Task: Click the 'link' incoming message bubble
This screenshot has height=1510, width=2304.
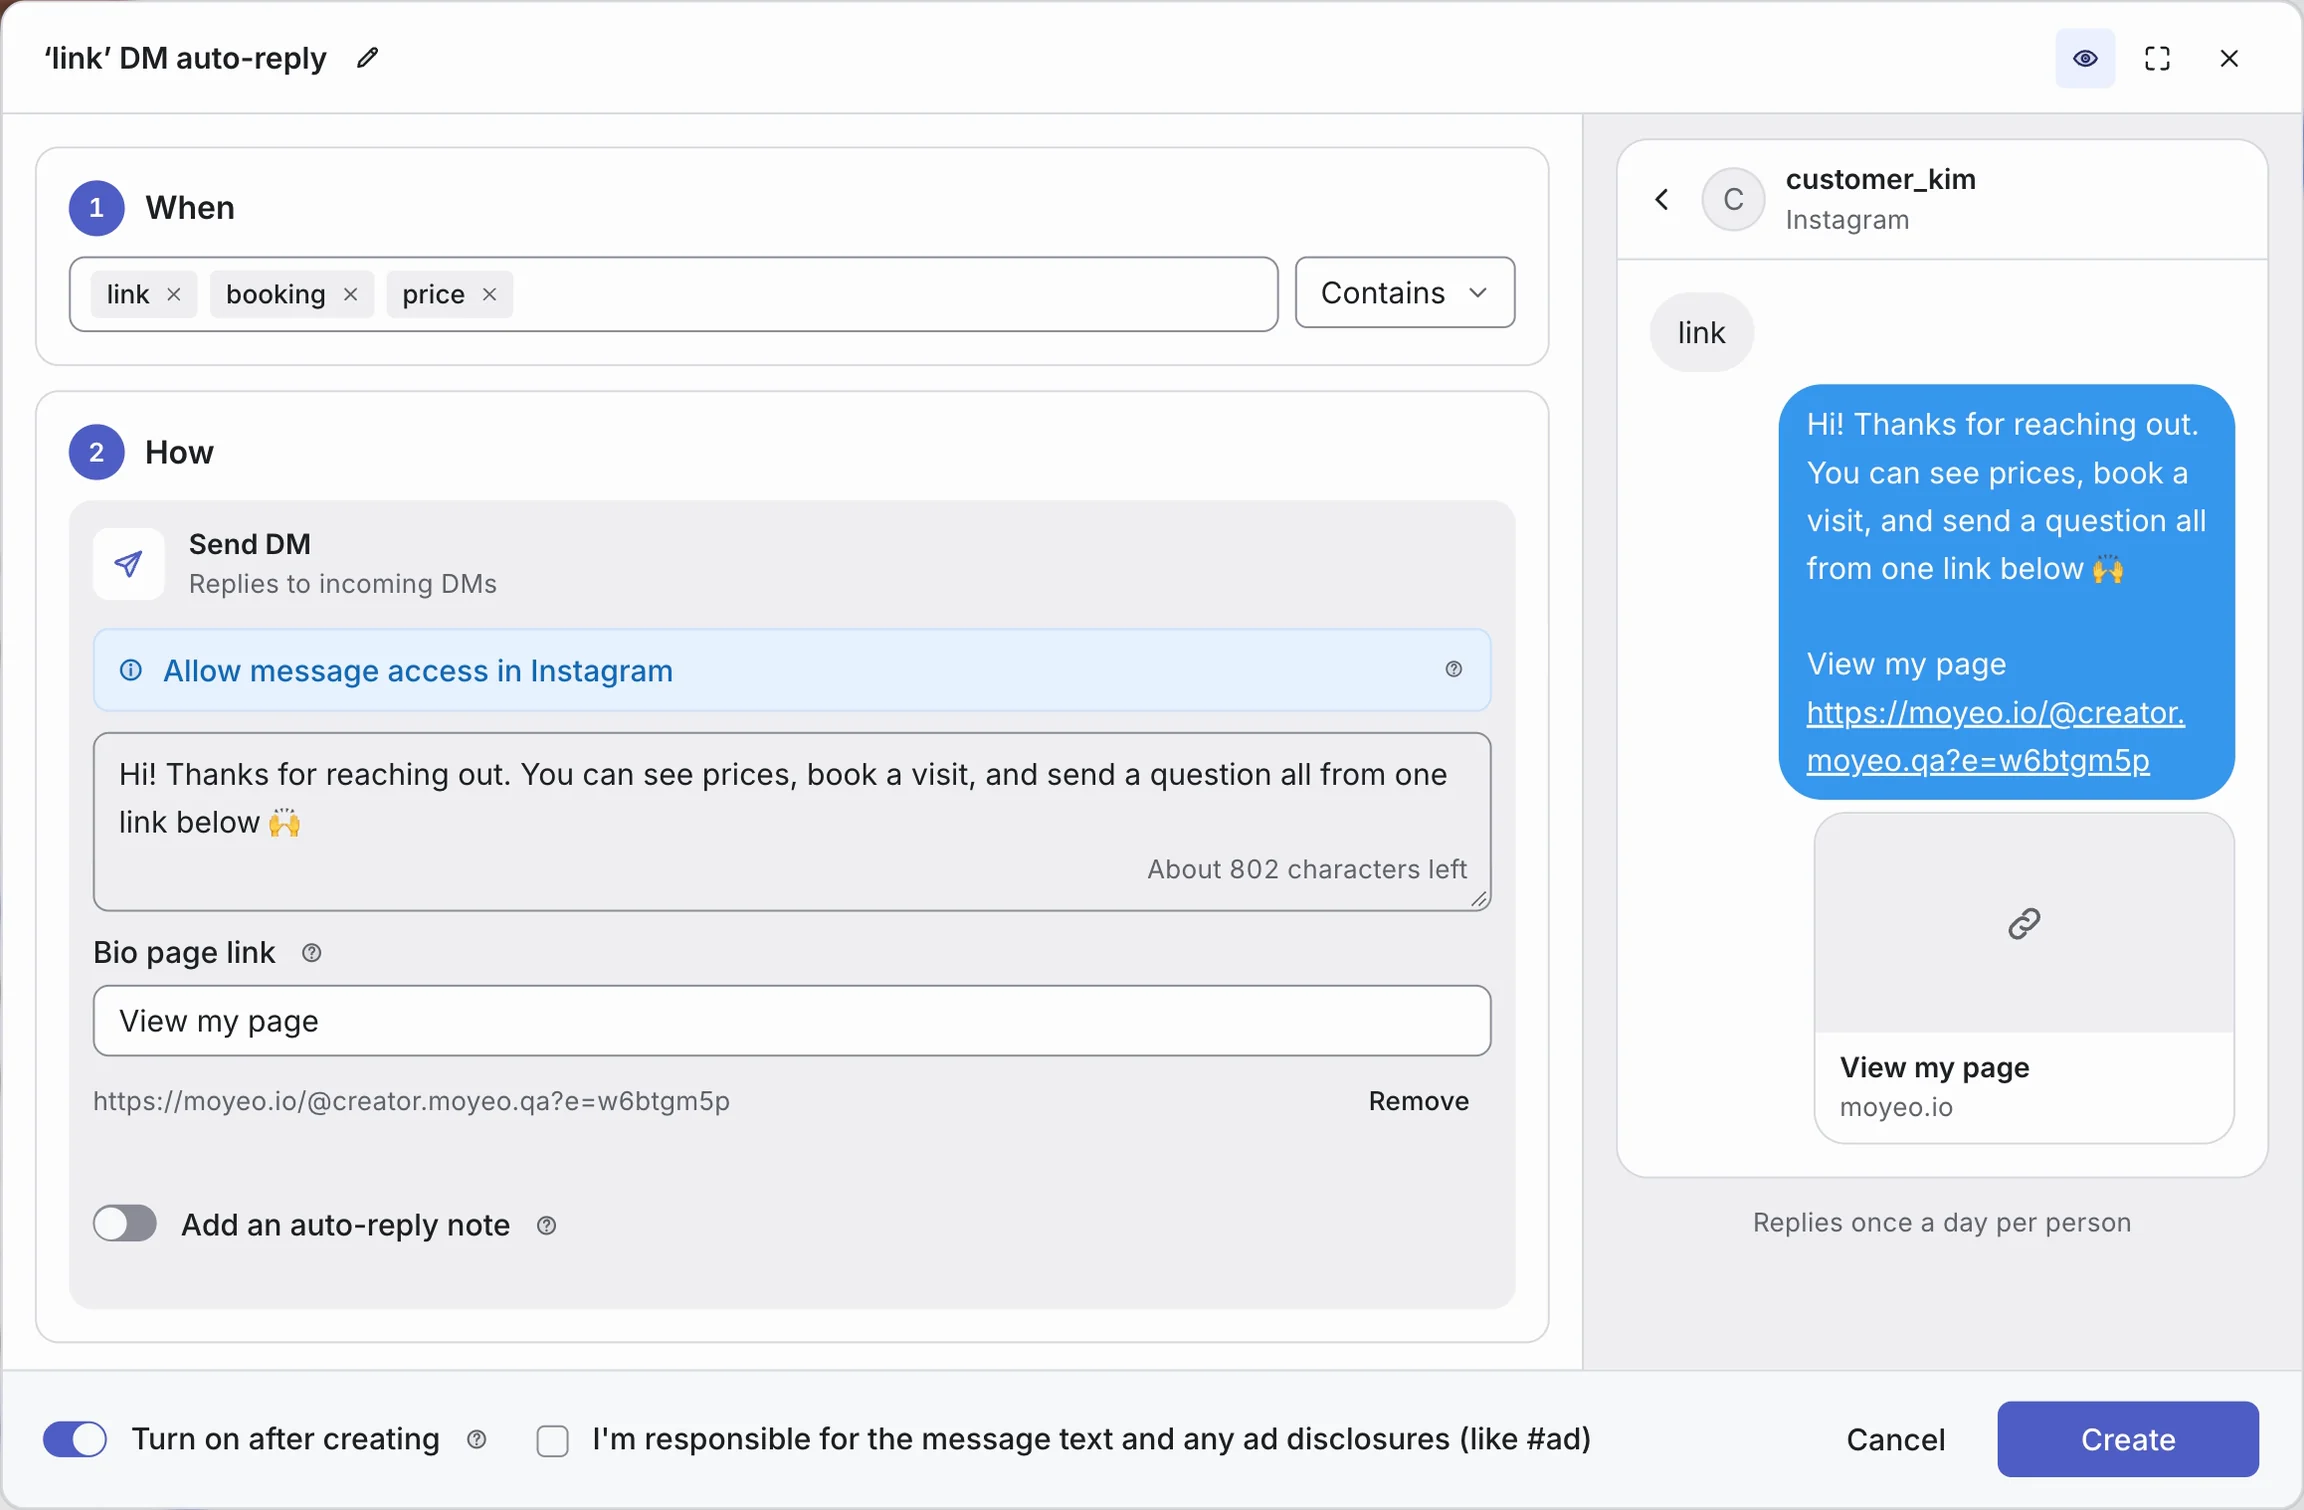Action: (x=1701, y=332)
